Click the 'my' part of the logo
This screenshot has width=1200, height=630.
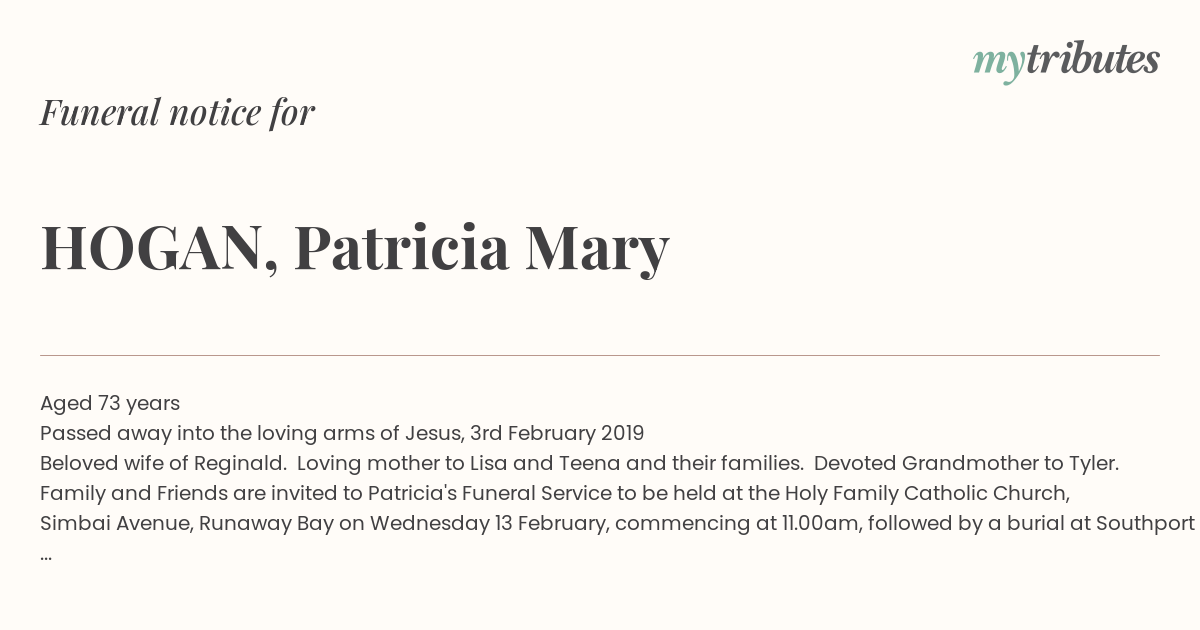998,64
